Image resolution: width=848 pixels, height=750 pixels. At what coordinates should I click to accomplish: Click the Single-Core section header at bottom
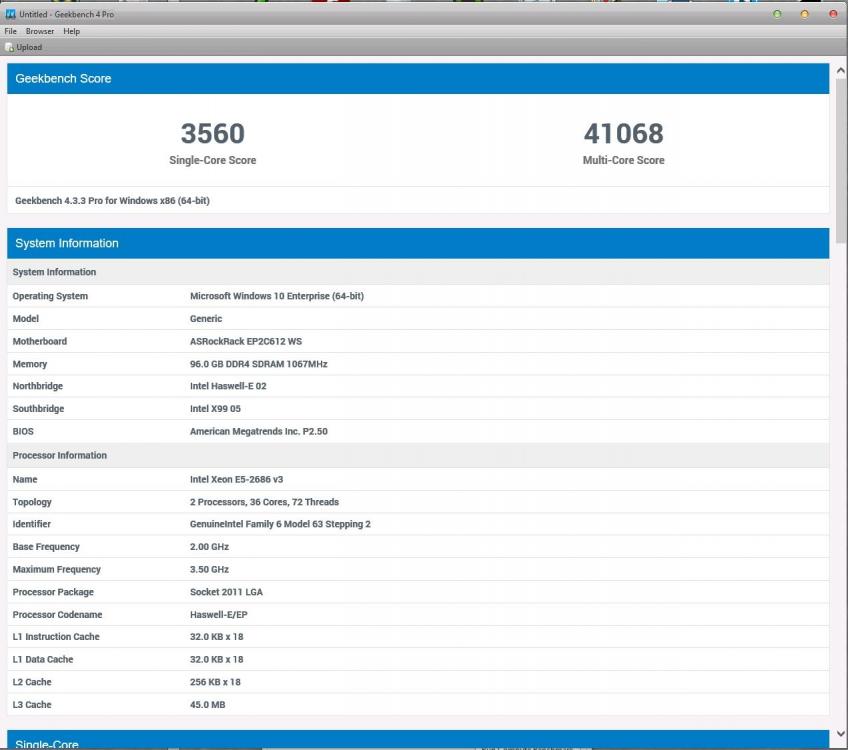click(418, 740)
